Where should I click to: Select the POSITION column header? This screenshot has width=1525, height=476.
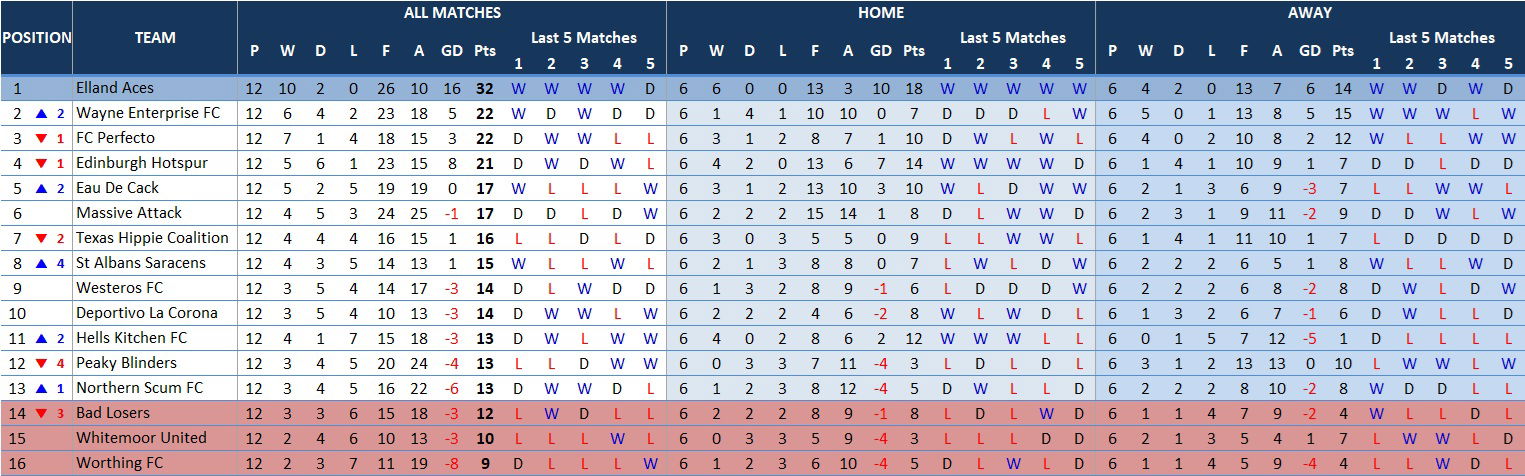point(36,38)
